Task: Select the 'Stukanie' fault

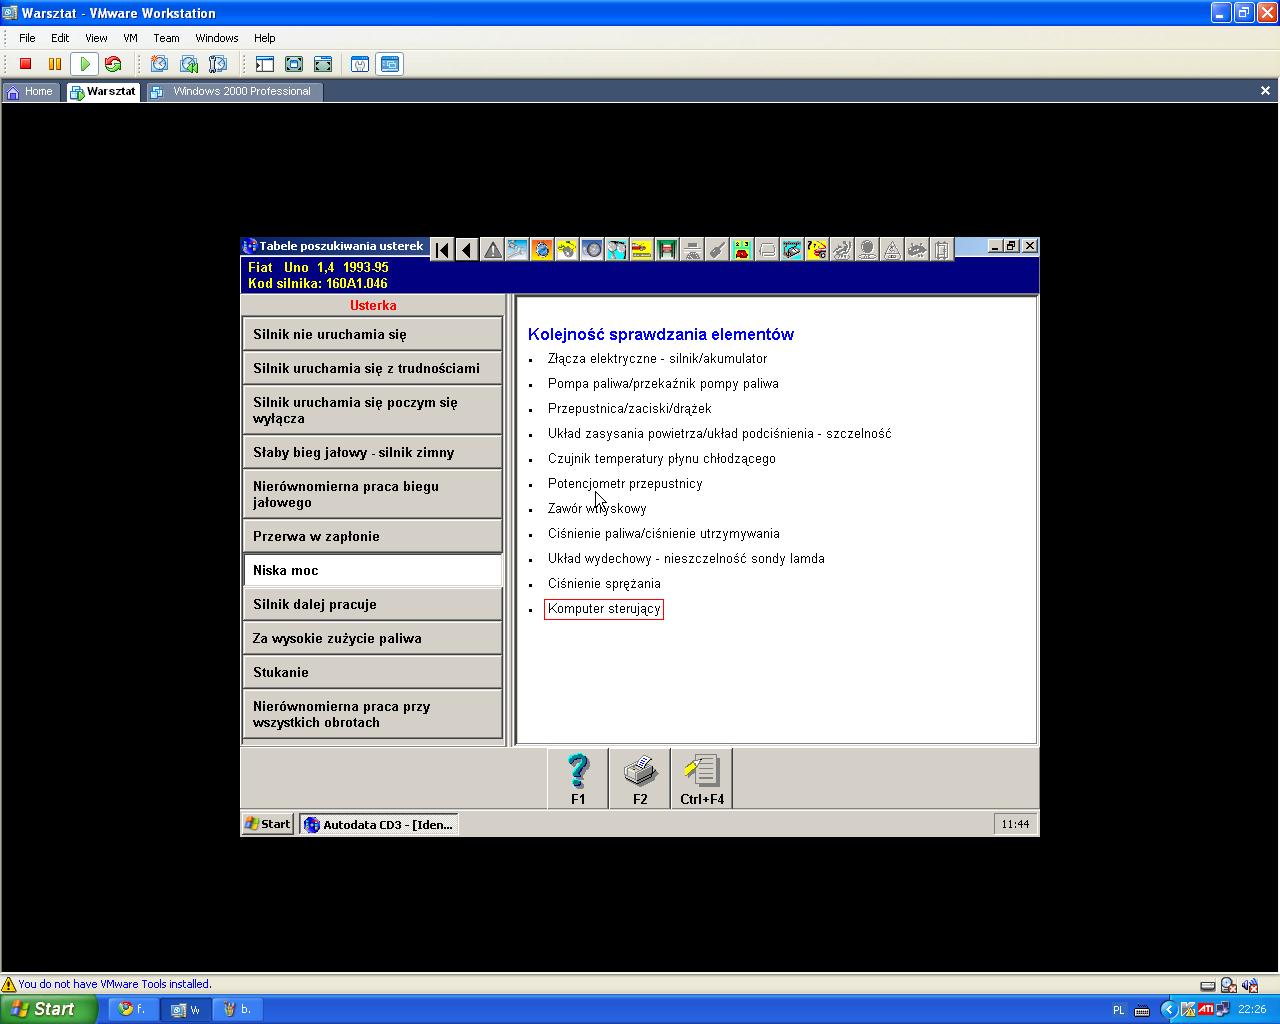Action: click(x=372, y=672)
